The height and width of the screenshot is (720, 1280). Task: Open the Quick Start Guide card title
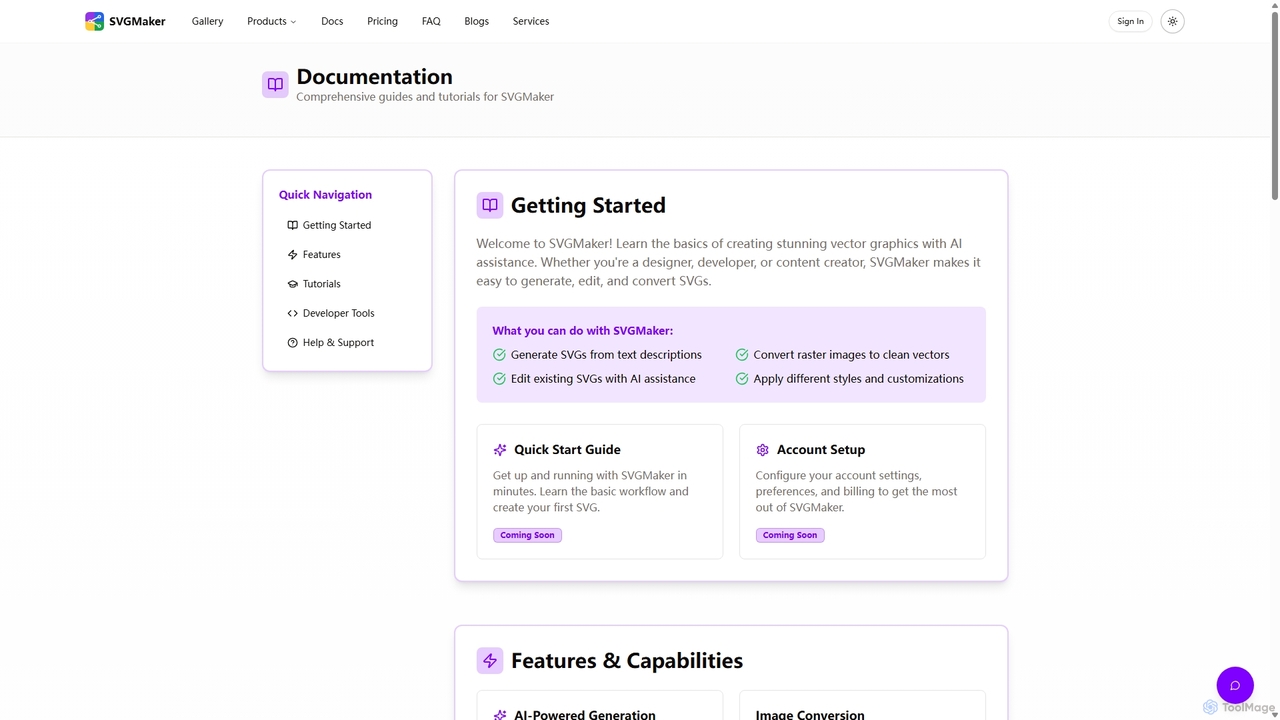pos(567,450)
